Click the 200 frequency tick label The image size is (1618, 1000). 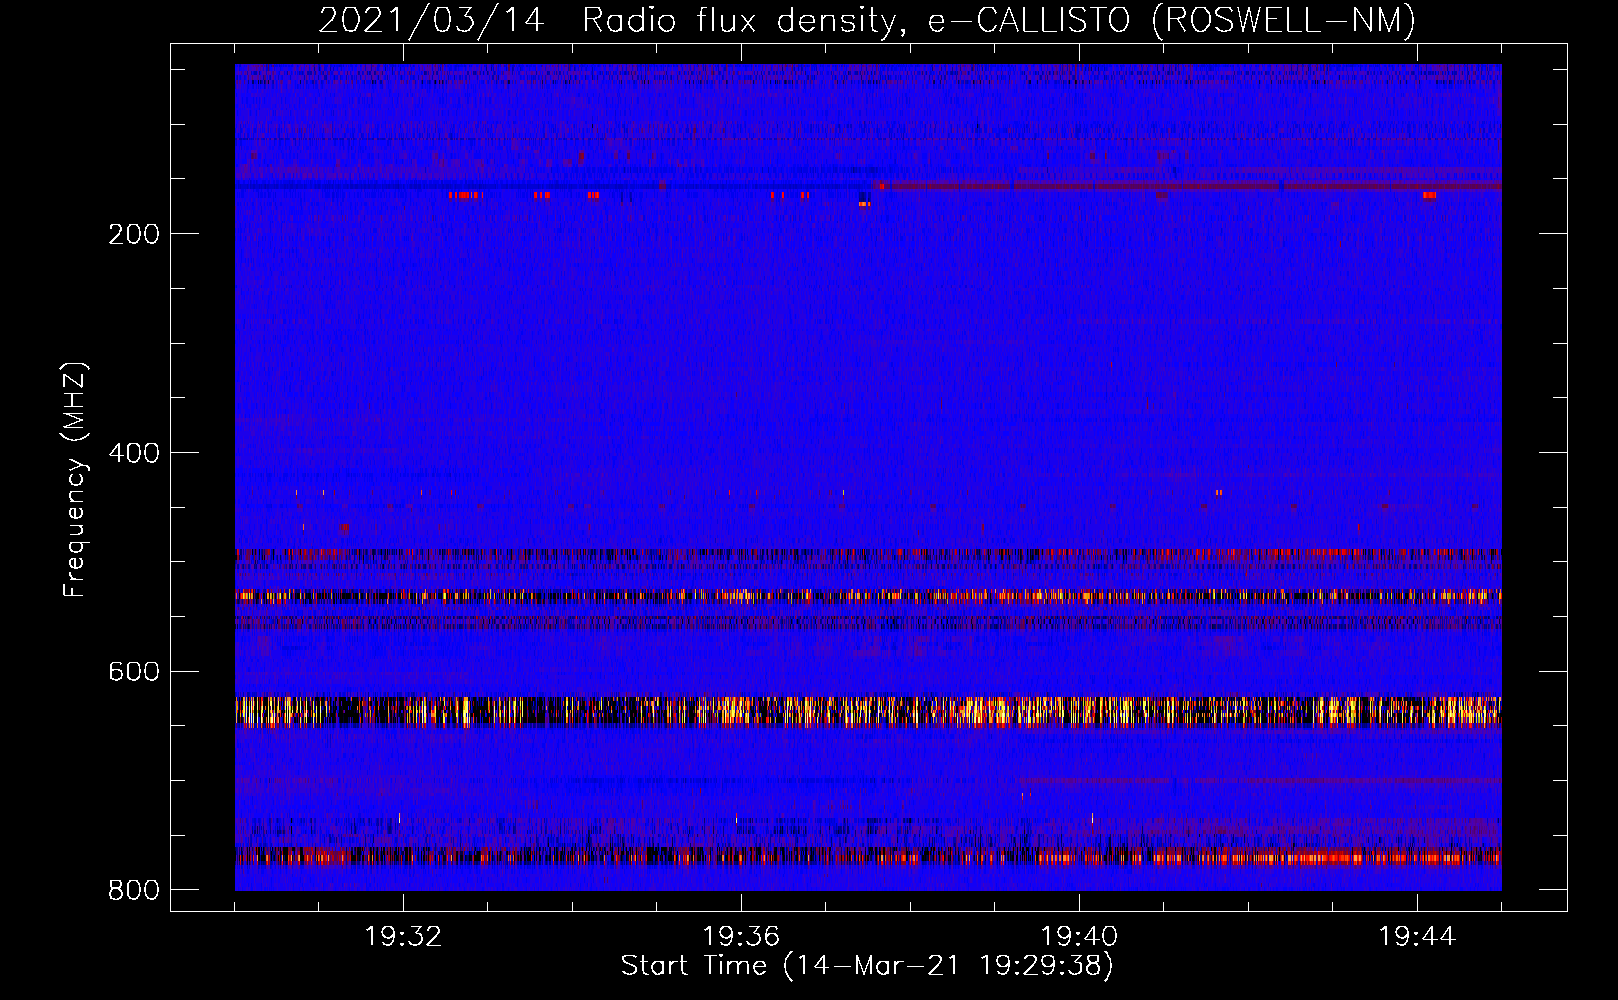coord(134,234)
